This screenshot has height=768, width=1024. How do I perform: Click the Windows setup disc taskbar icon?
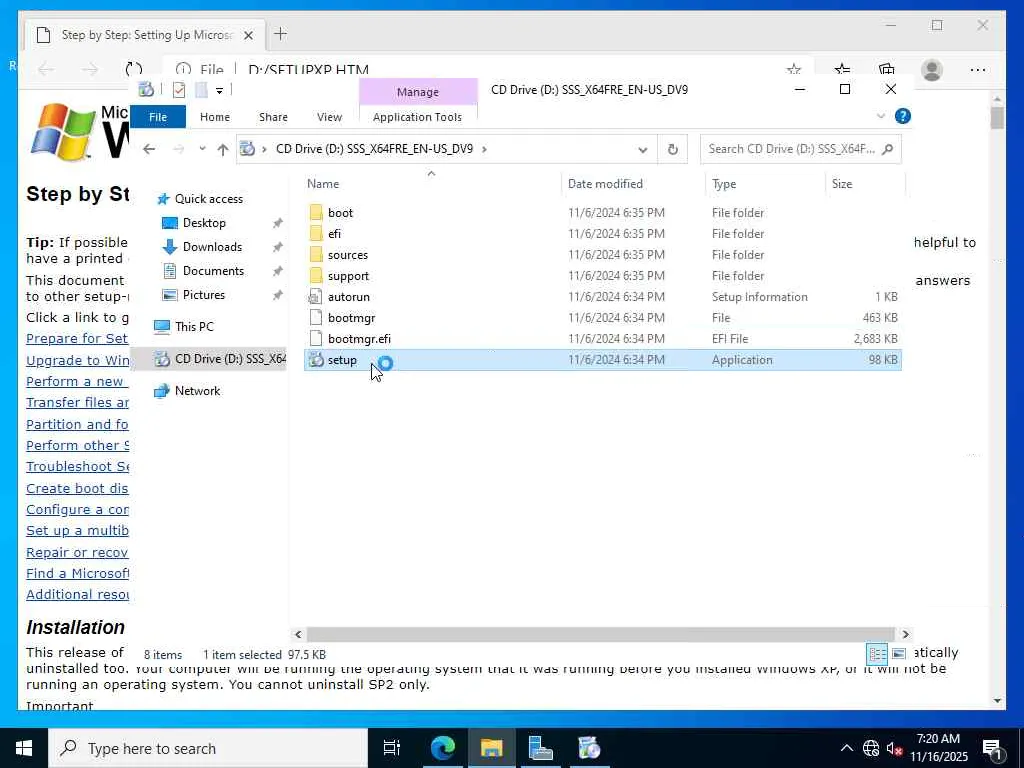tap(589, 748)
